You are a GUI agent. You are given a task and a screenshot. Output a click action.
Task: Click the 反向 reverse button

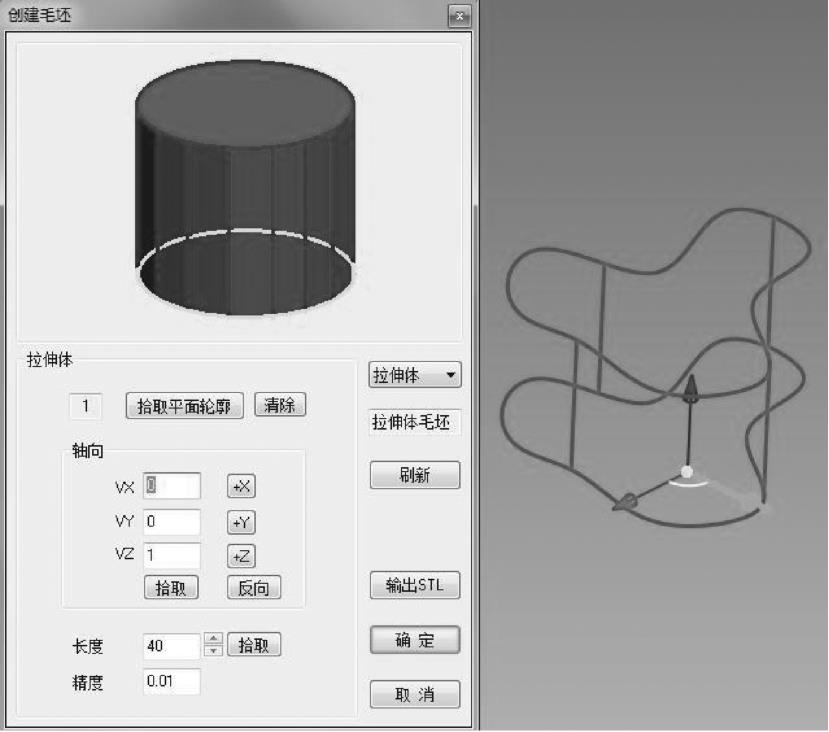254,587
